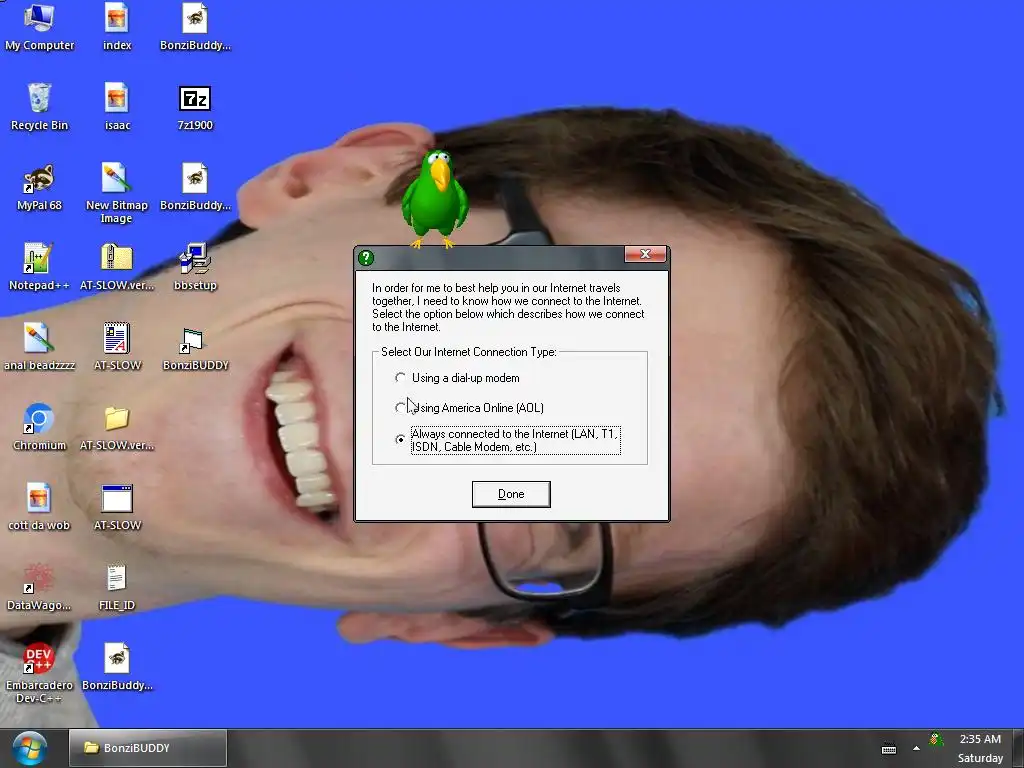
Task: Open the Windows Start menu orb
Action: (x=29, y=748)
